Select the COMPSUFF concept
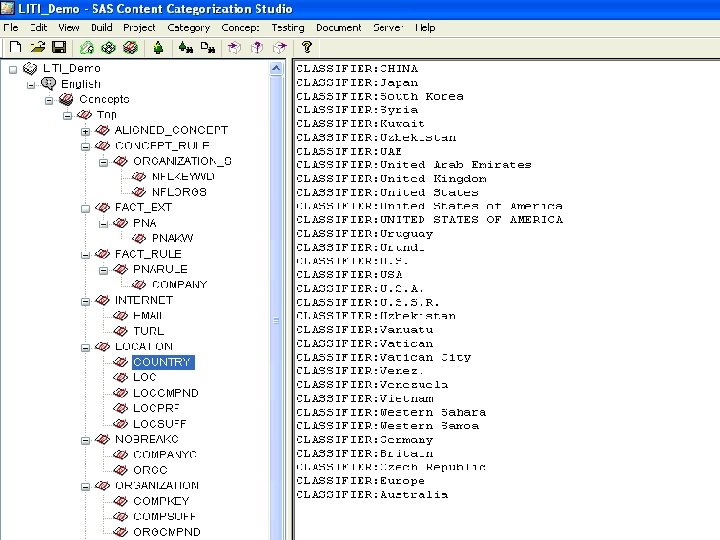This screenshot has height=540, width=720. point(164,516)
